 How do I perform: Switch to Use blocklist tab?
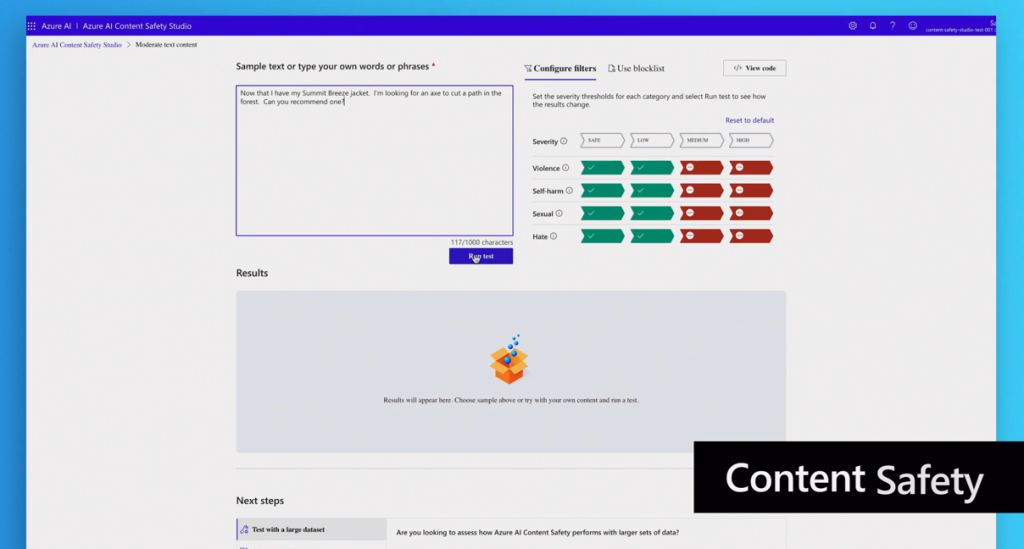point(636,69)
